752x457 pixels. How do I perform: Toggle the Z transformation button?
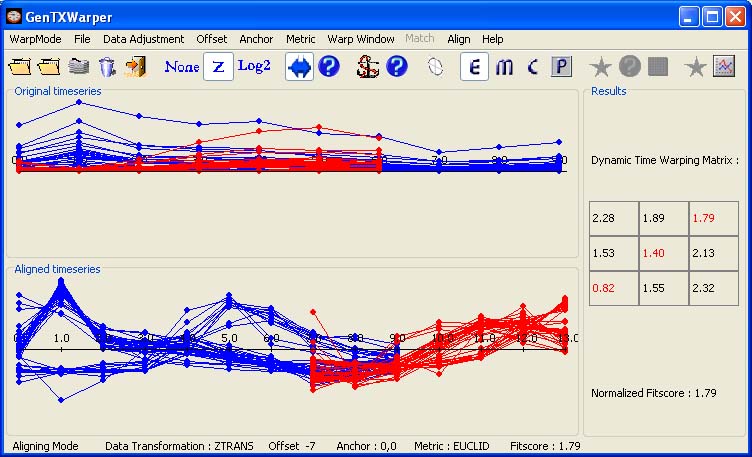pyautogui.click(x=219, y=67)
